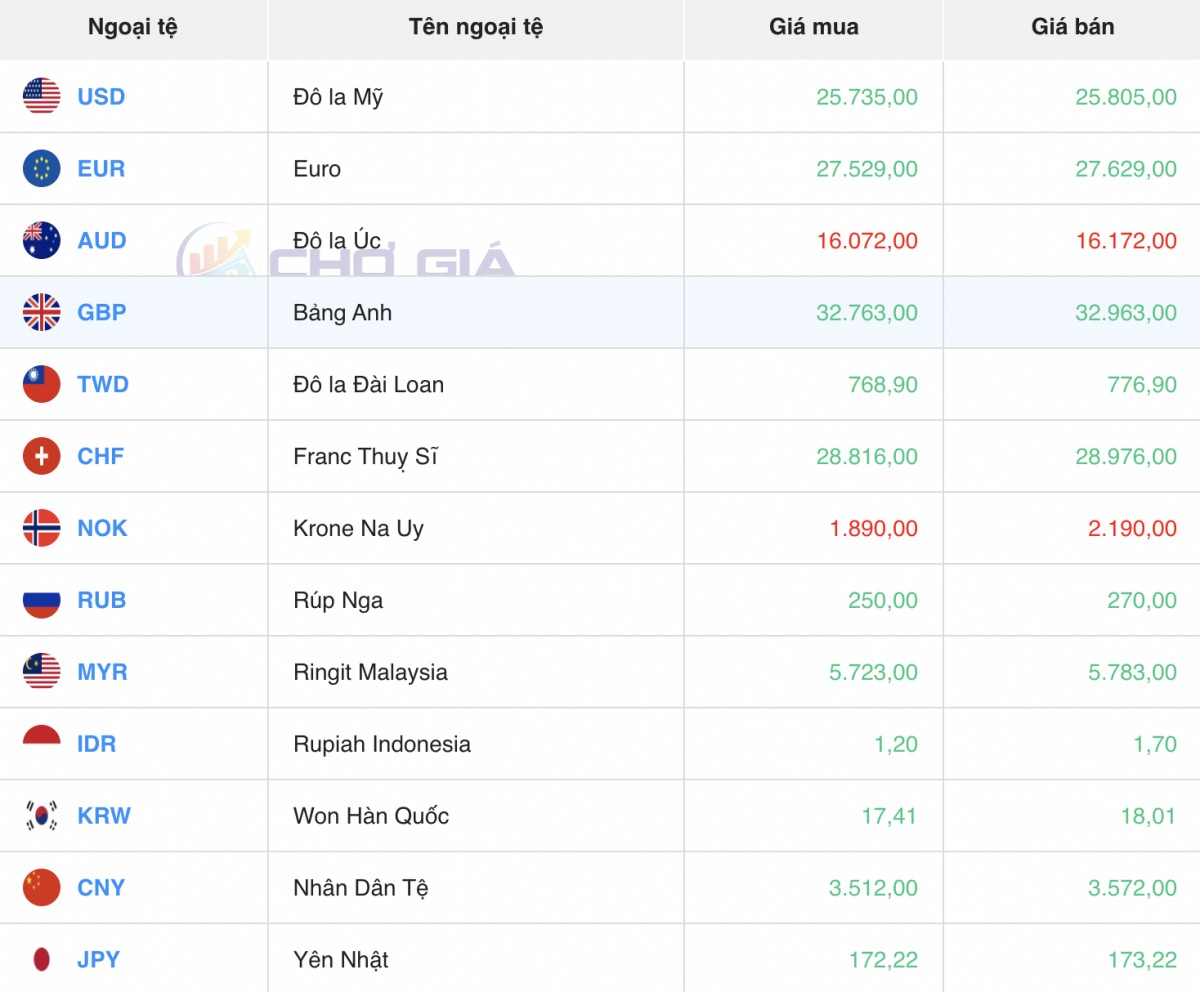This screenshot has width=1200, height=992.
Task: Click the Japanese flag icon
Action: (x=42, y=960)
